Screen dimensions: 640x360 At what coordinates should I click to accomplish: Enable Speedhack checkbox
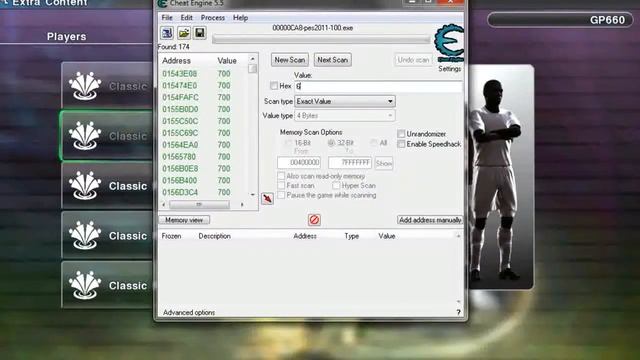[x=401, y=144]
